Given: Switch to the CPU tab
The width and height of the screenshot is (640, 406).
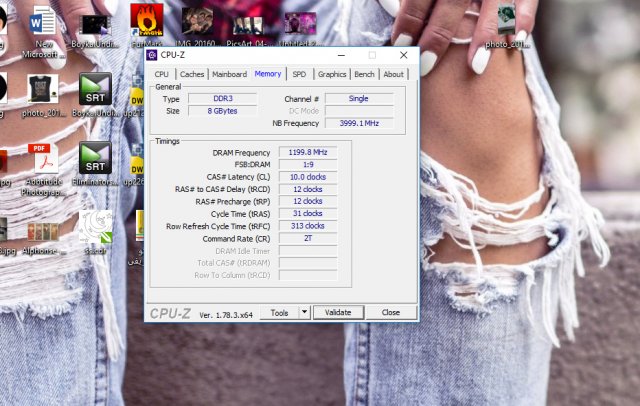Looking at the screenshot, I should tap(162, 74).
